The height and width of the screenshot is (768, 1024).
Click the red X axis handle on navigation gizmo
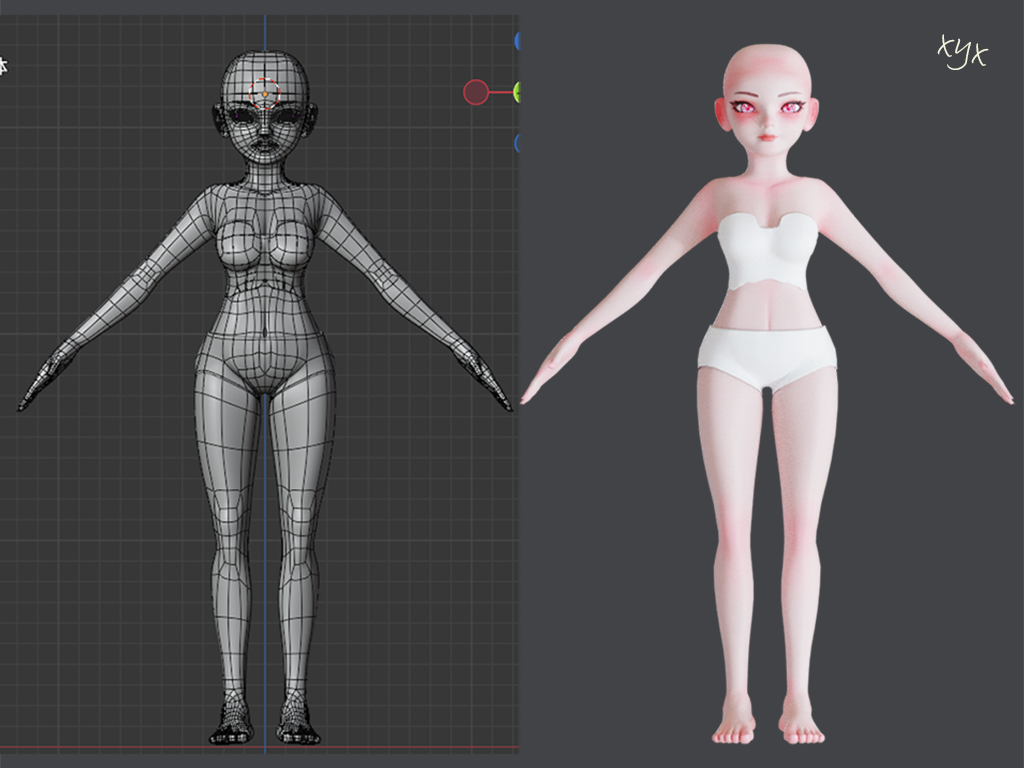tap(477, 90)
